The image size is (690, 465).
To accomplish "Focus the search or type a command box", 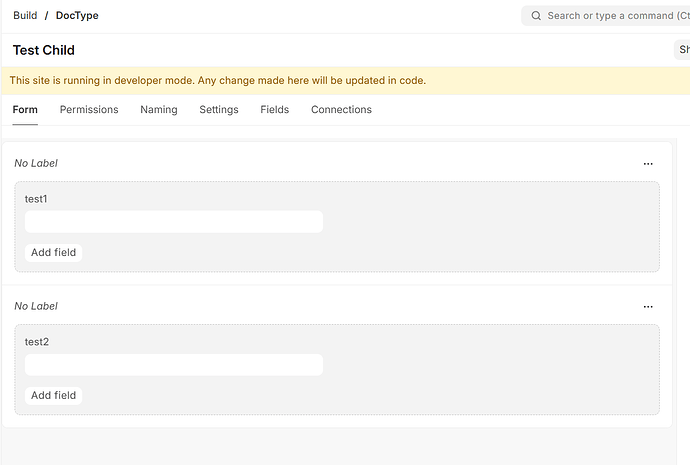I will tap(612, 16).
